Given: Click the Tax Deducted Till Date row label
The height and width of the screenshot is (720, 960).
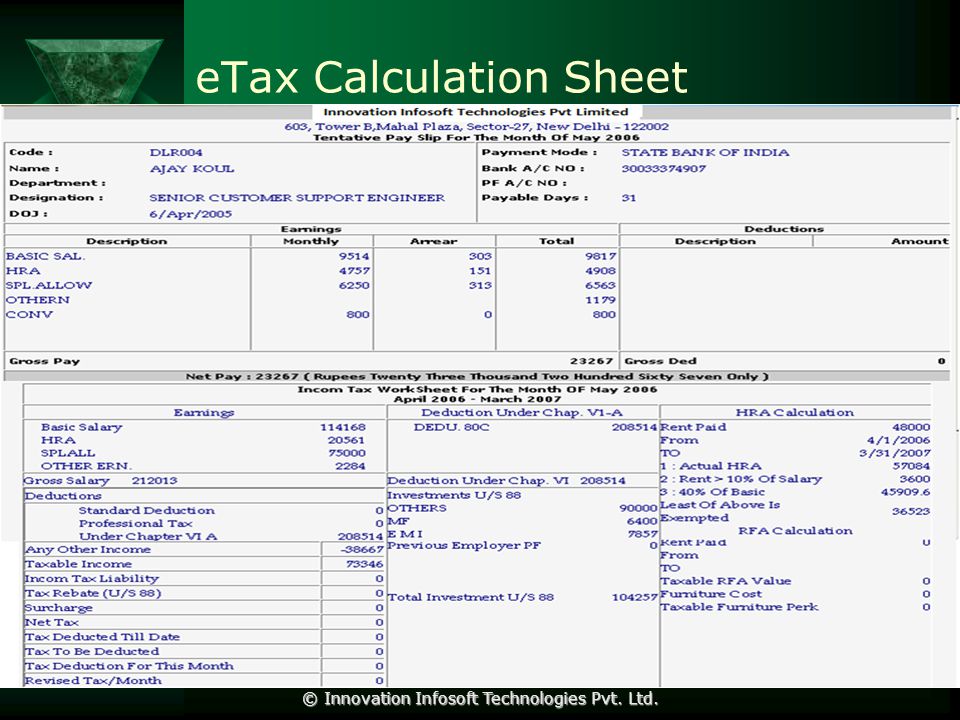Looking at the screenshot, I should point(102,637).
